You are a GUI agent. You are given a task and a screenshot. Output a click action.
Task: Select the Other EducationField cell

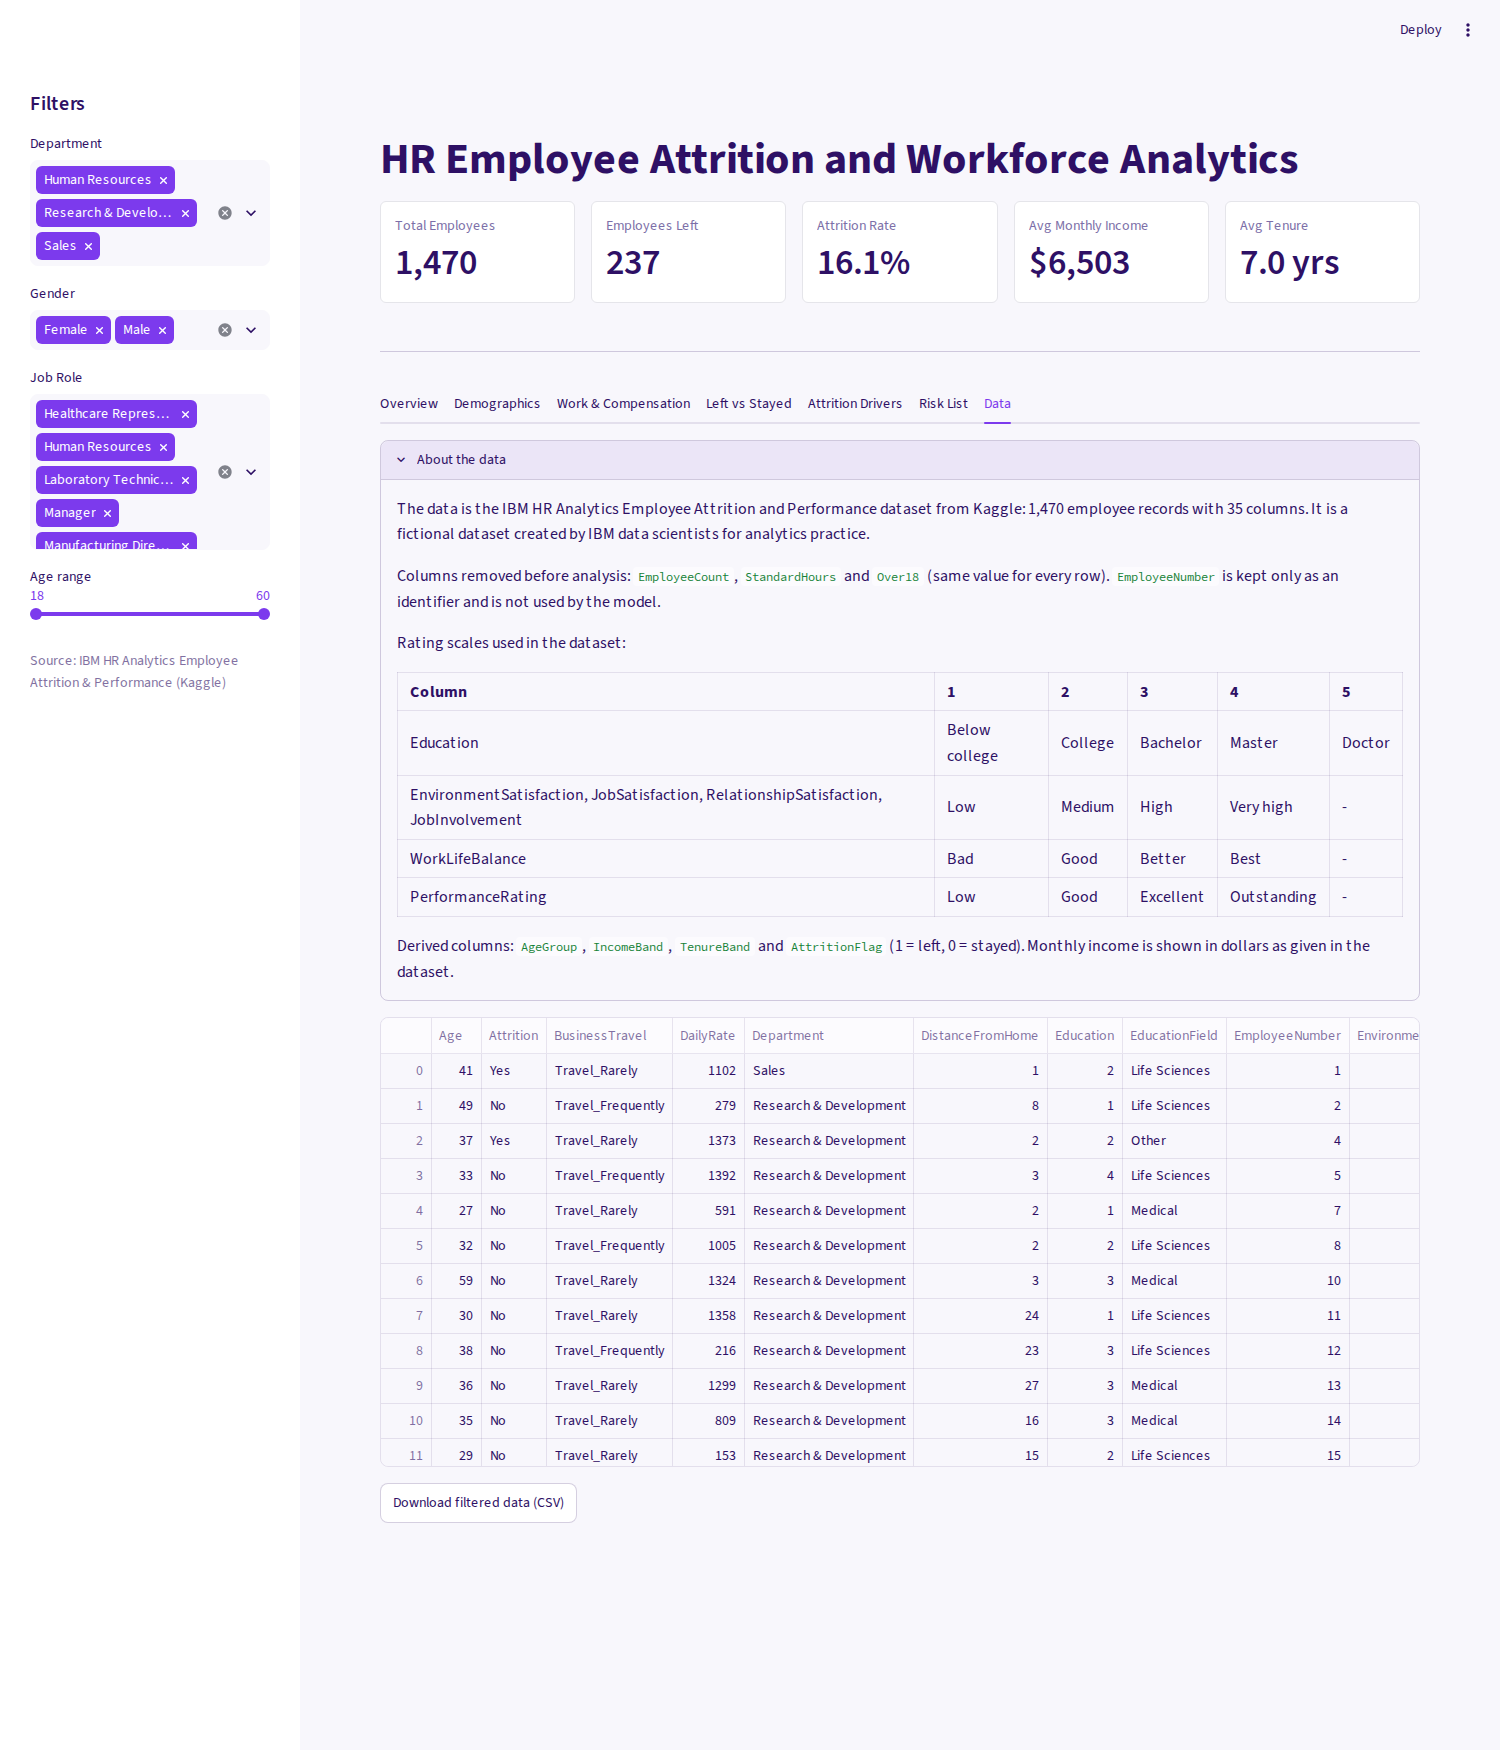[x=1174, y=1141]
